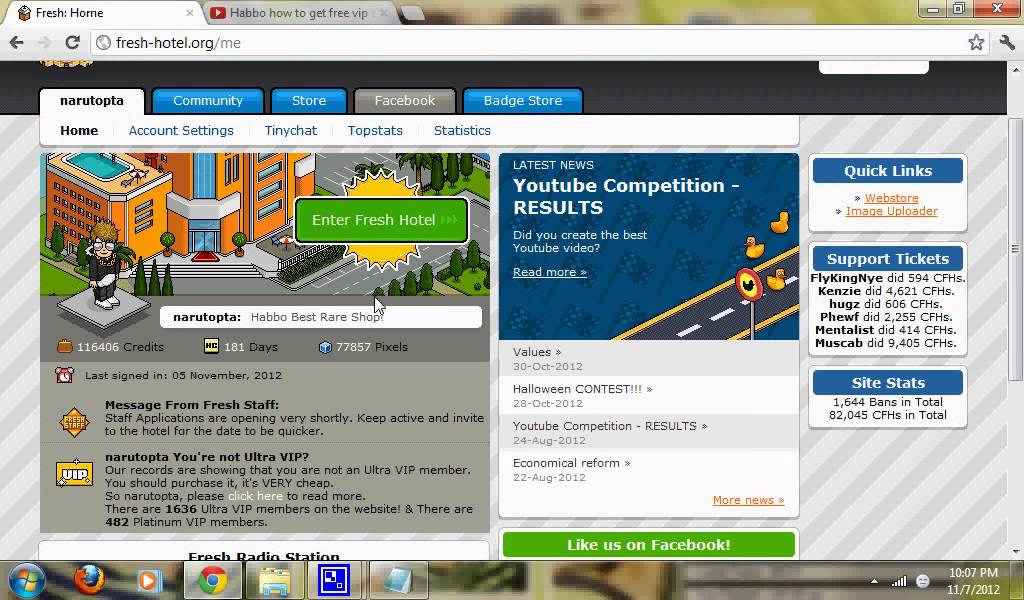Select Home in the sub-navigation
1024x600 pixels.
[79, 131]
